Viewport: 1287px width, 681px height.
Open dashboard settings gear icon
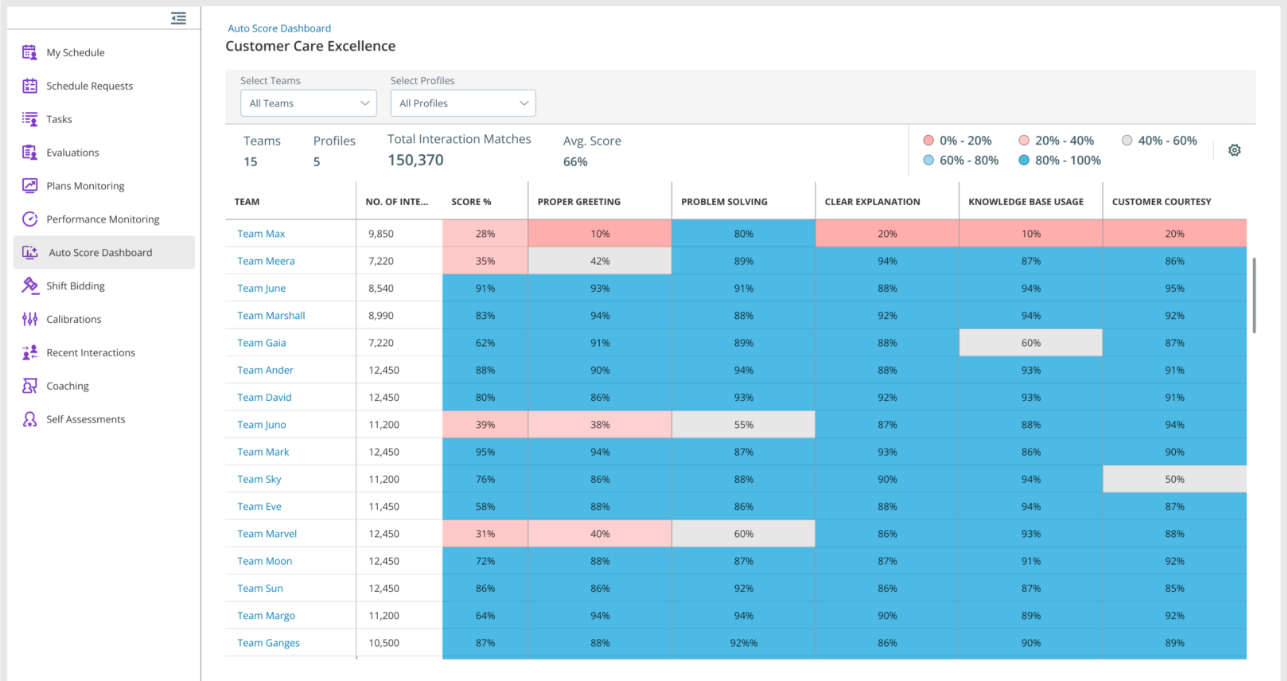click(1234, 150)
